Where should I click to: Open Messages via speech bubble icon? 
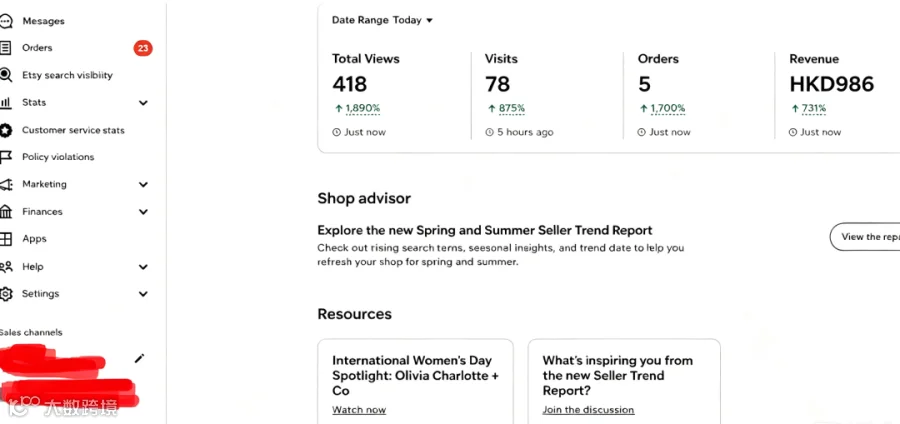[x=5, y=21]
